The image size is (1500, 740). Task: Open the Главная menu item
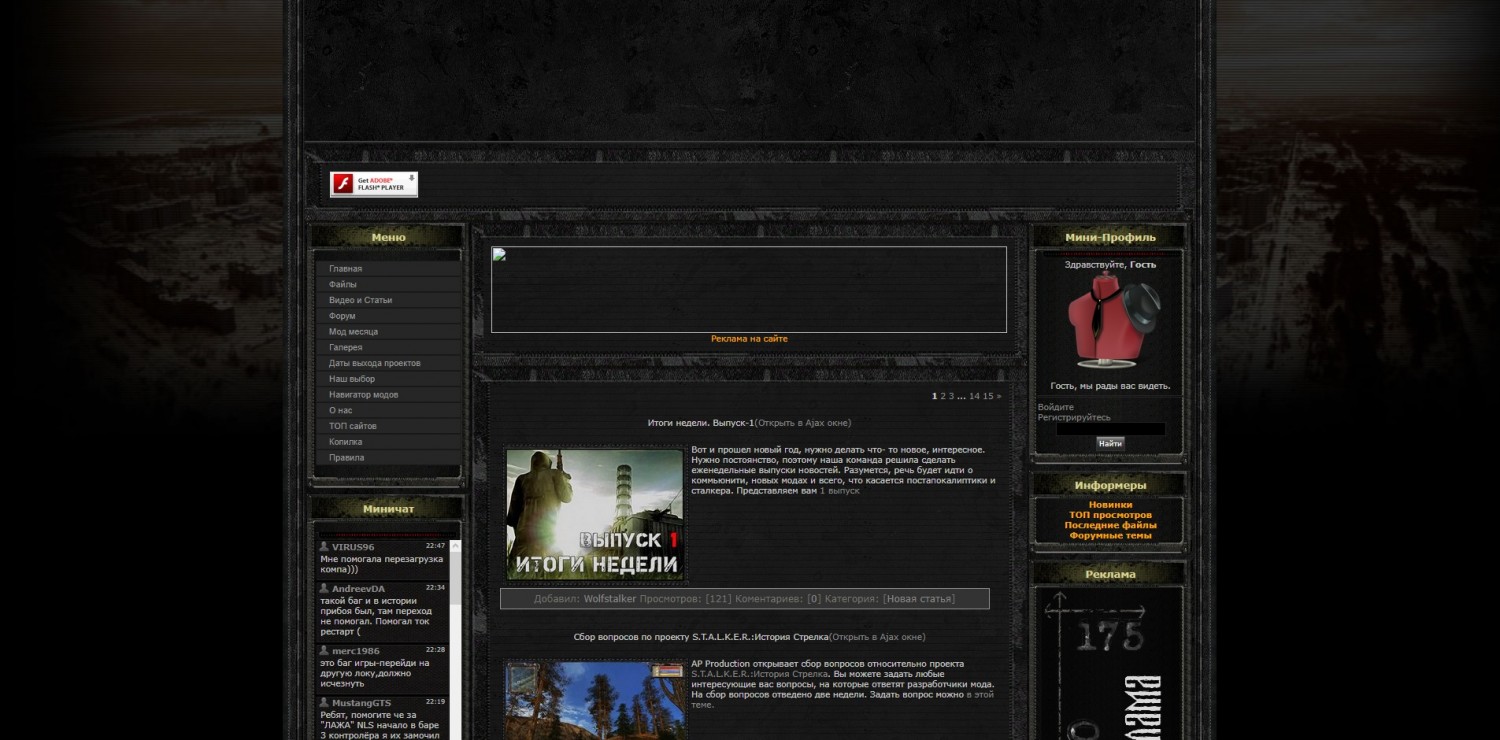389,269
